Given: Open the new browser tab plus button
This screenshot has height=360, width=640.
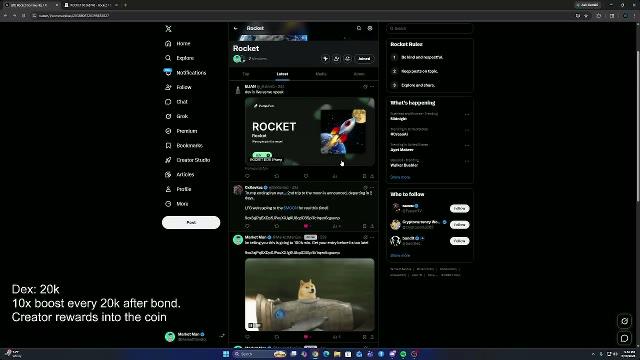Looking at the screenshot, I should (x=125, y=5).
